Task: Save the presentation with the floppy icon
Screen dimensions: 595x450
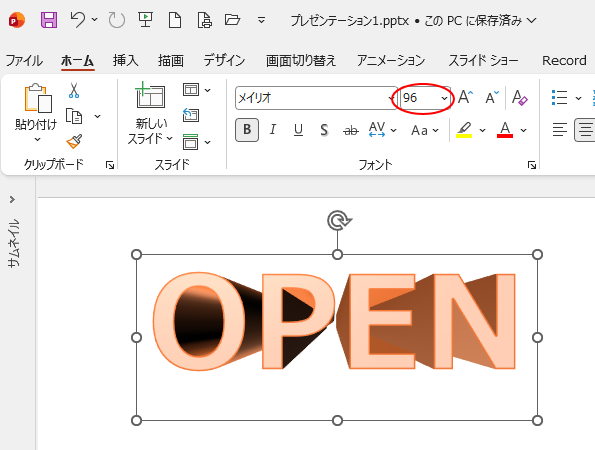Action: [x=49, y=20]
